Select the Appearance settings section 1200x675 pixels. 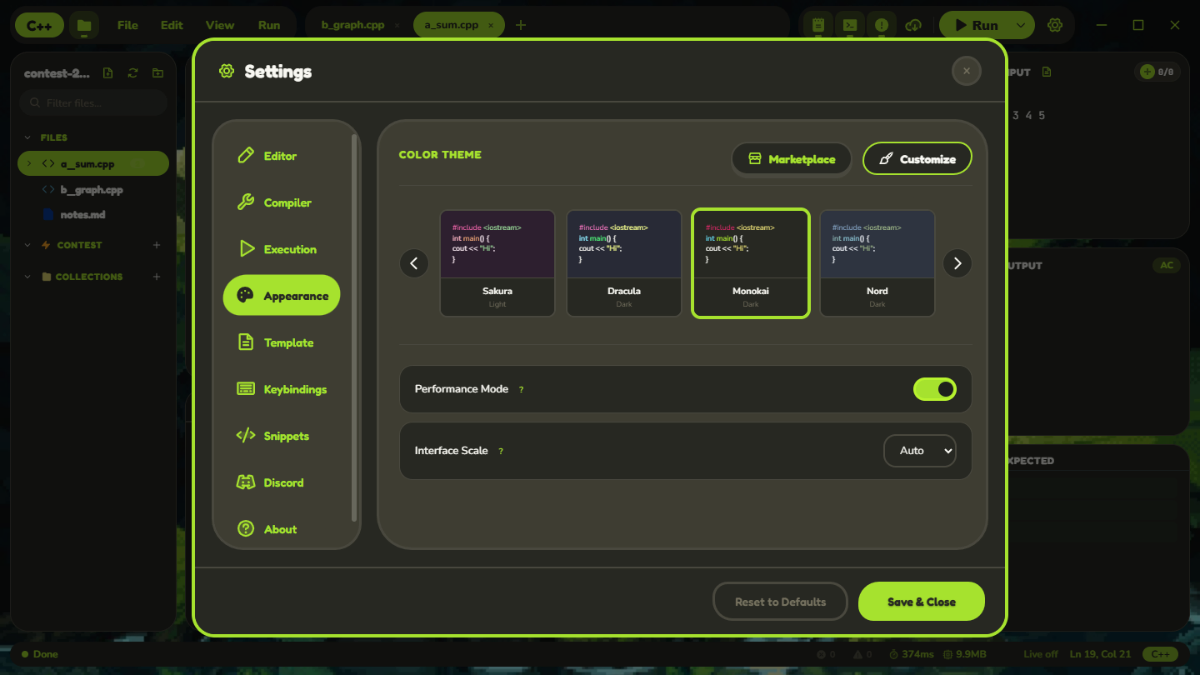point(281,296)
